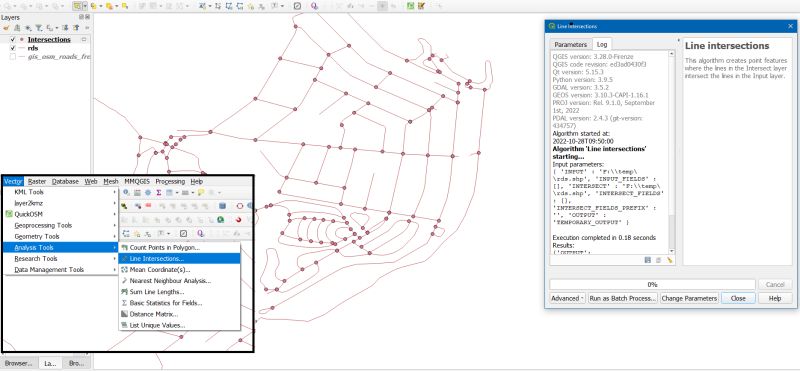Select the rds layer name
This screenshot has height=371, width=800.
[x=33, y=48]
